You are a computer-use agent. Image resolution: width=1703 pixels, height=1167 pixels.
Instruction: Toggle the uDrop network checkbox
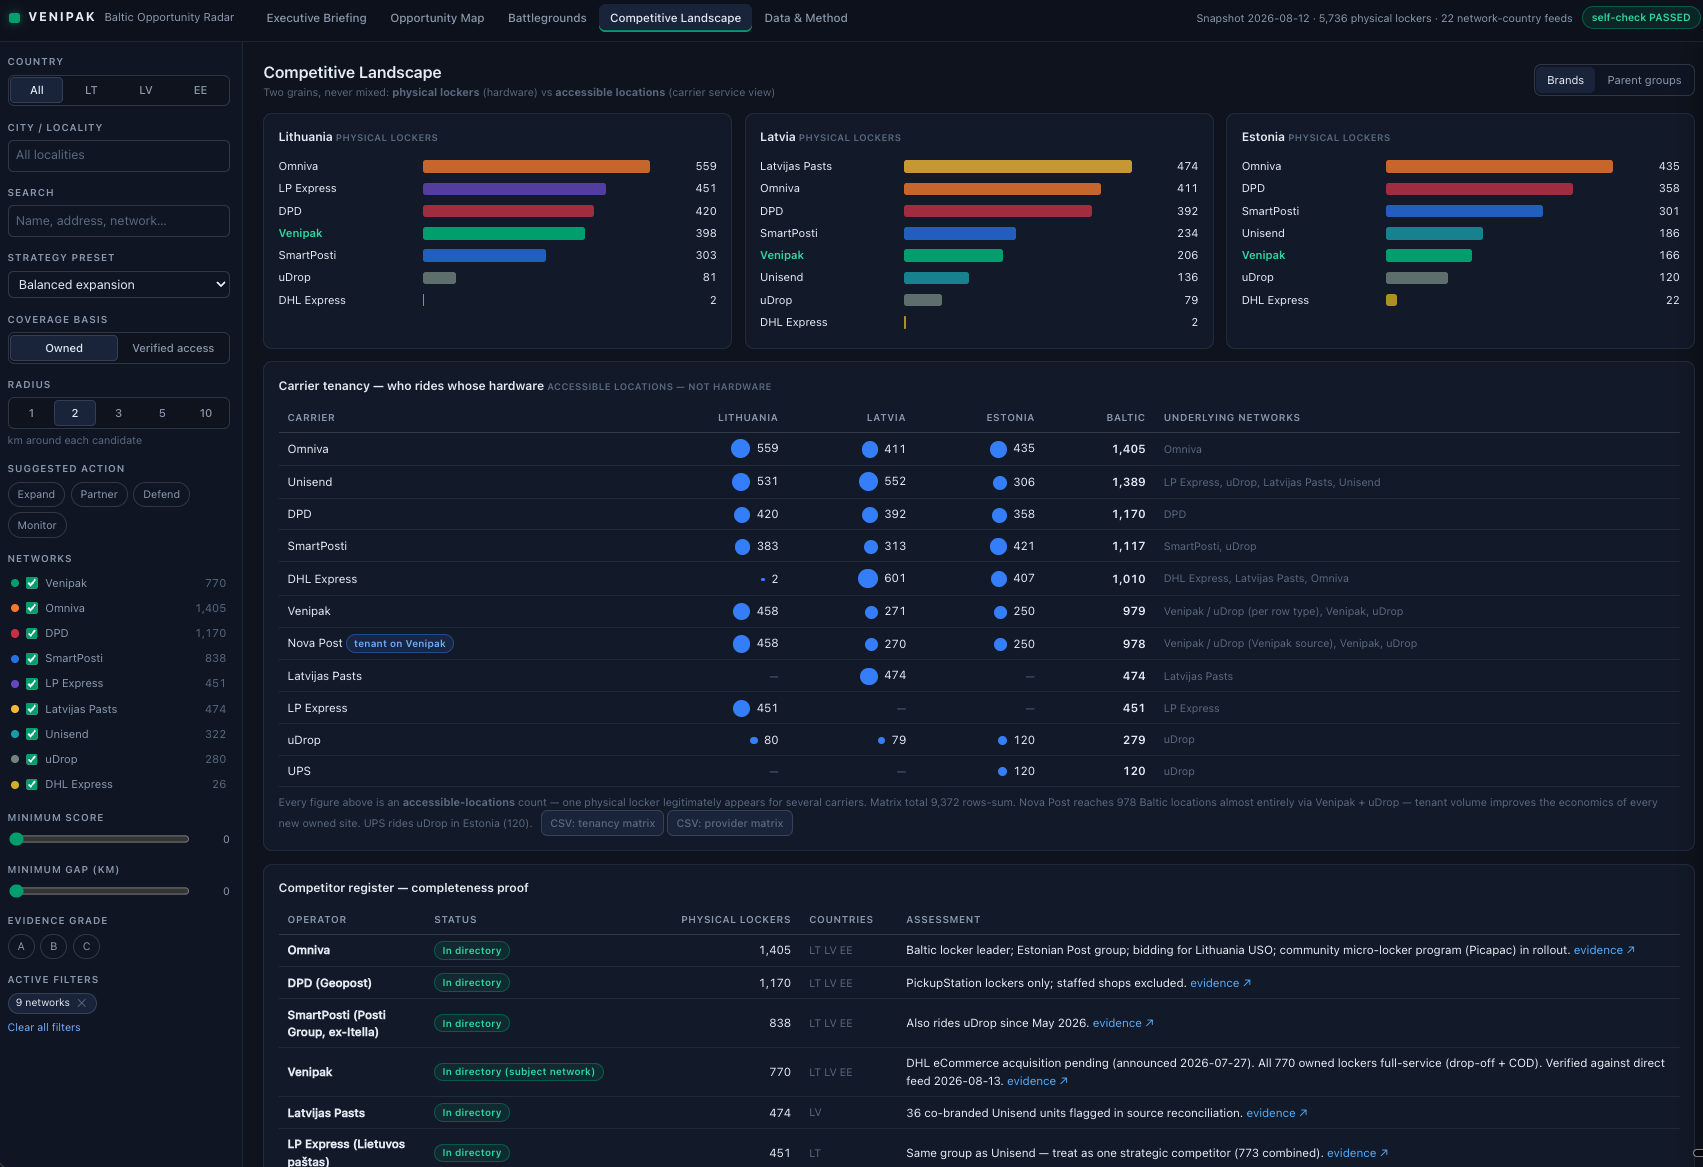point(32,759)
